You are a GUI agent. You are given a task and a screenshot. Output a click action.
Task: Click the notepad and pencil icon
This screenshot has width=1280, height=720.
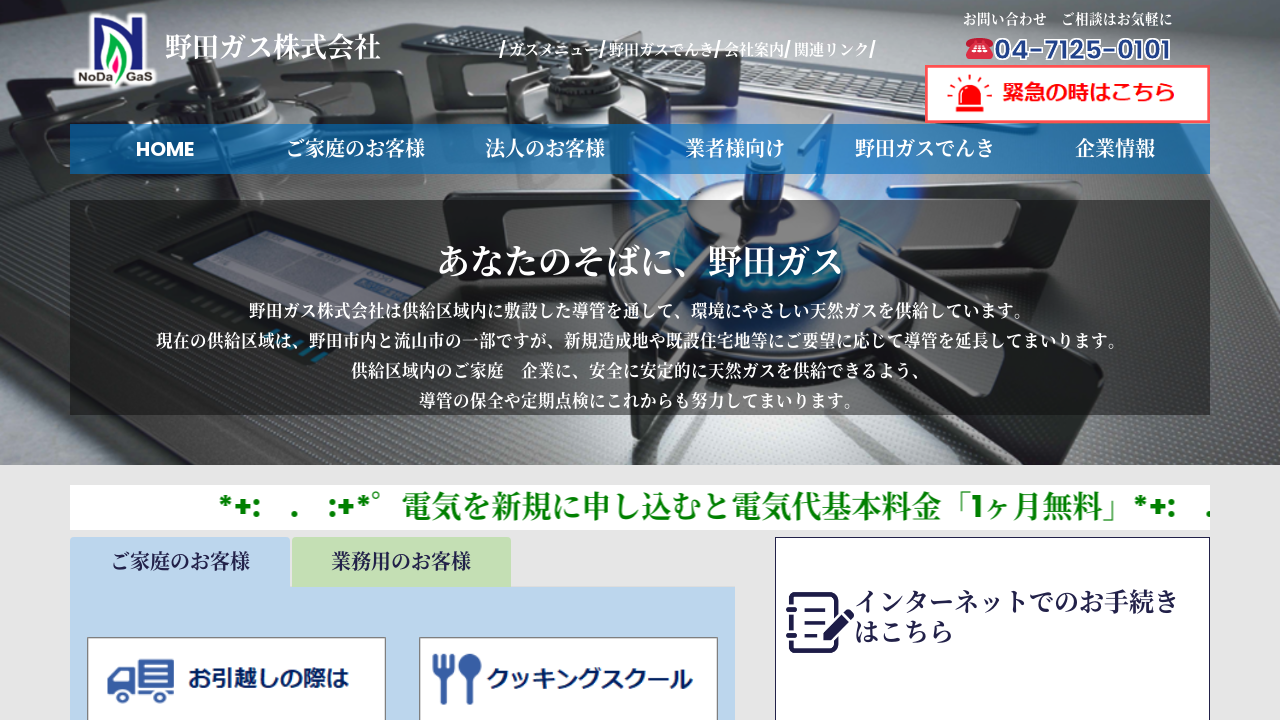coord(819,622)
